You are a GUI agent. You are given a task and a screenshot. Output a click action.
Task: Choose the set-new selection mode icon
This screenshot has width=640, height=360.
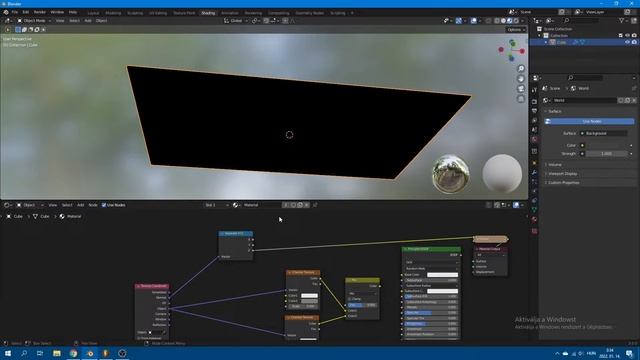[18, 29]
